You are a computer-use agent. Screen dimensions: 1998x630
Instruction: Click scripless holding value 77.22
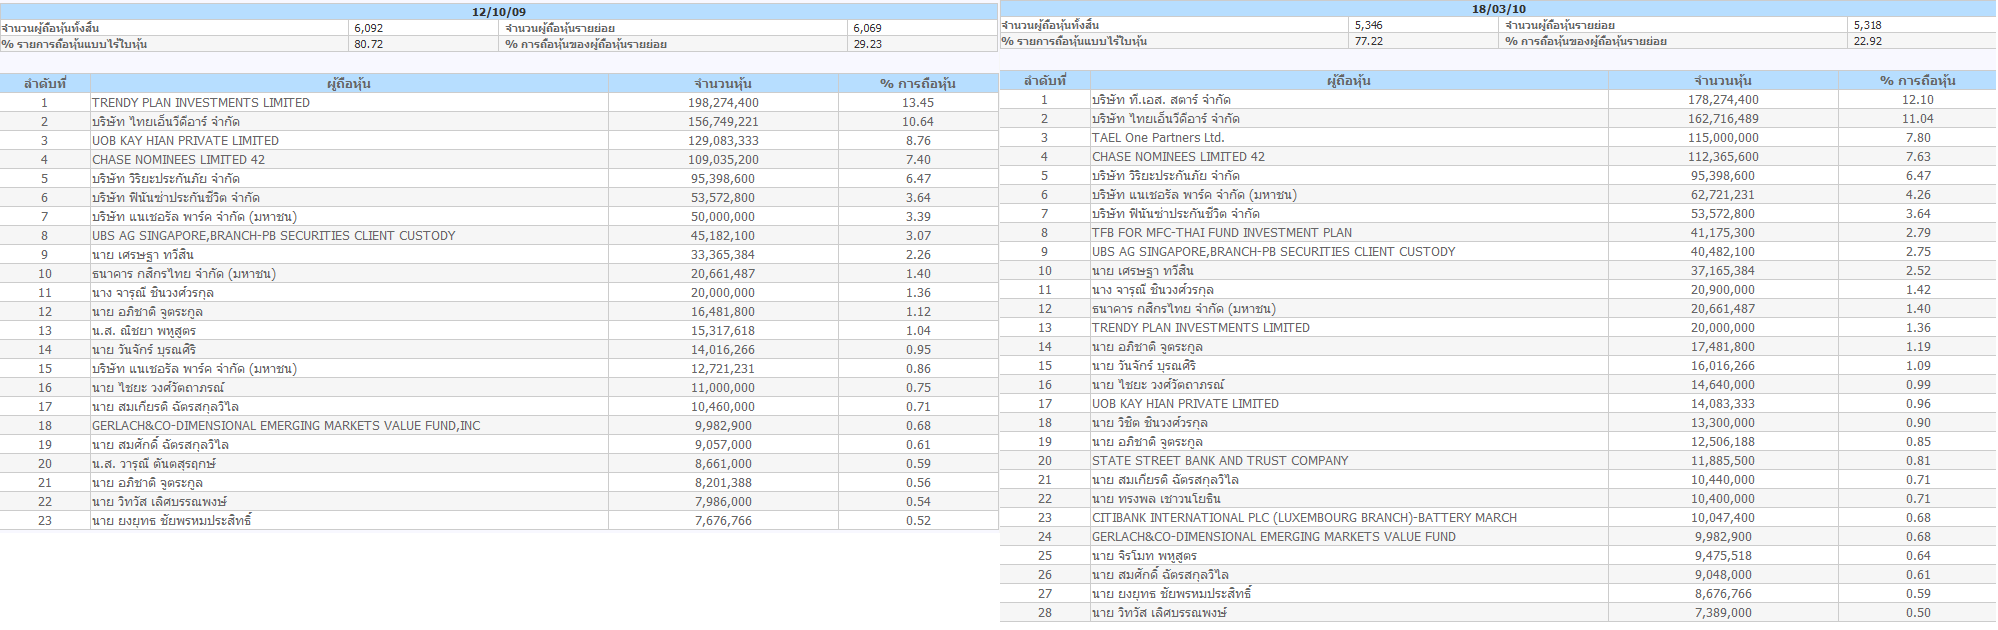pos(1368,41)
